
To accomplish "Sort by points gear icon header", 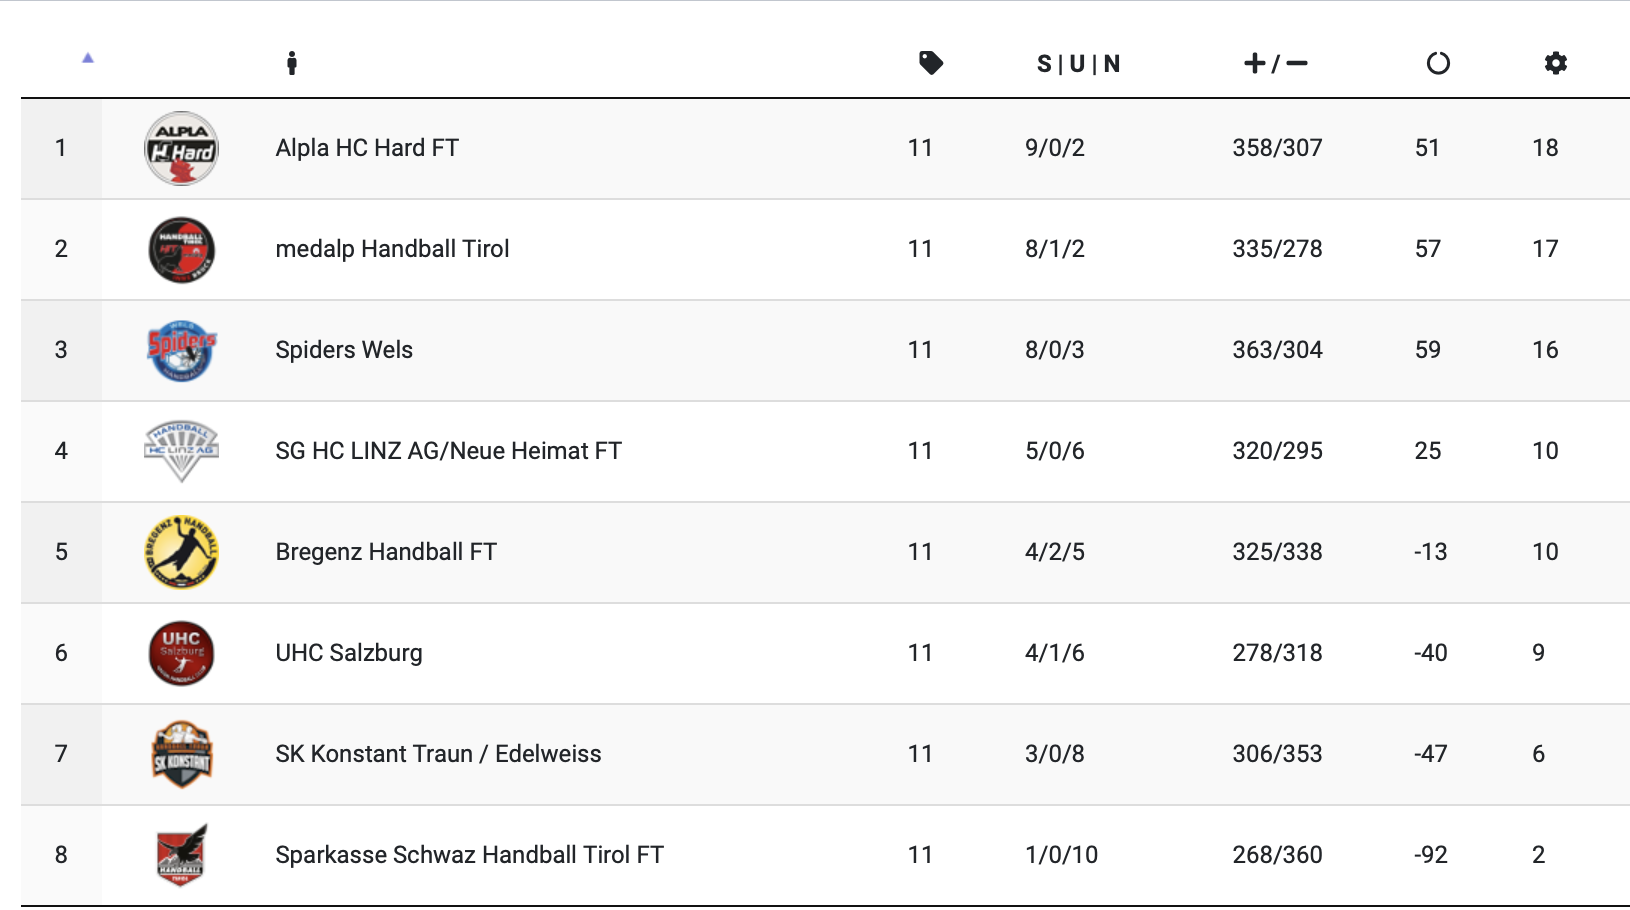I will pos(1555,64).
